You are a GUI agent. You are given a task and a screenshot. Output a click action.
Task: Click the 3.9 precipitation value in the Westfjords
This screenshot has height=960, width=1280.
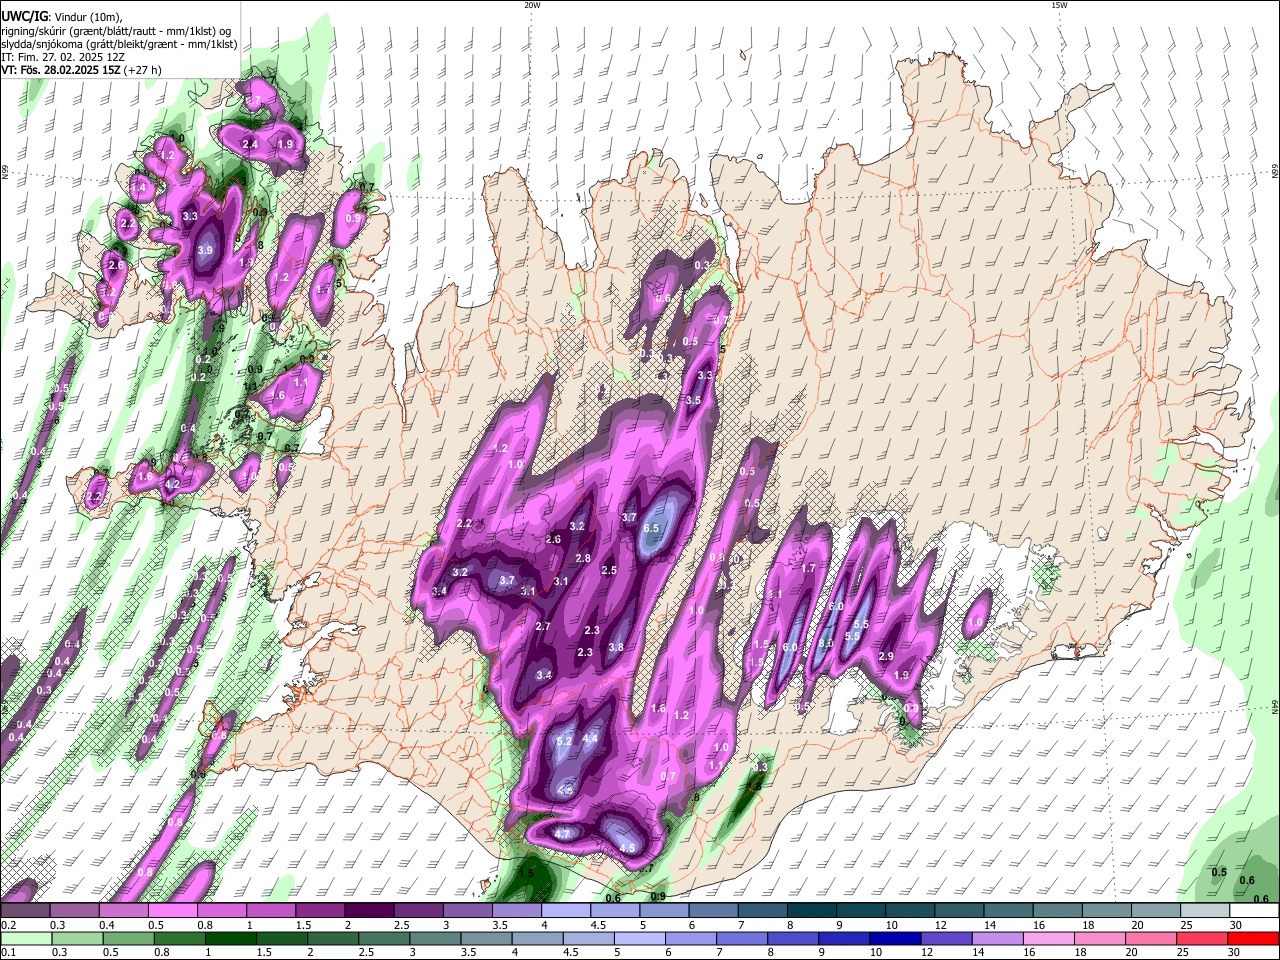[x=206, y=250]
